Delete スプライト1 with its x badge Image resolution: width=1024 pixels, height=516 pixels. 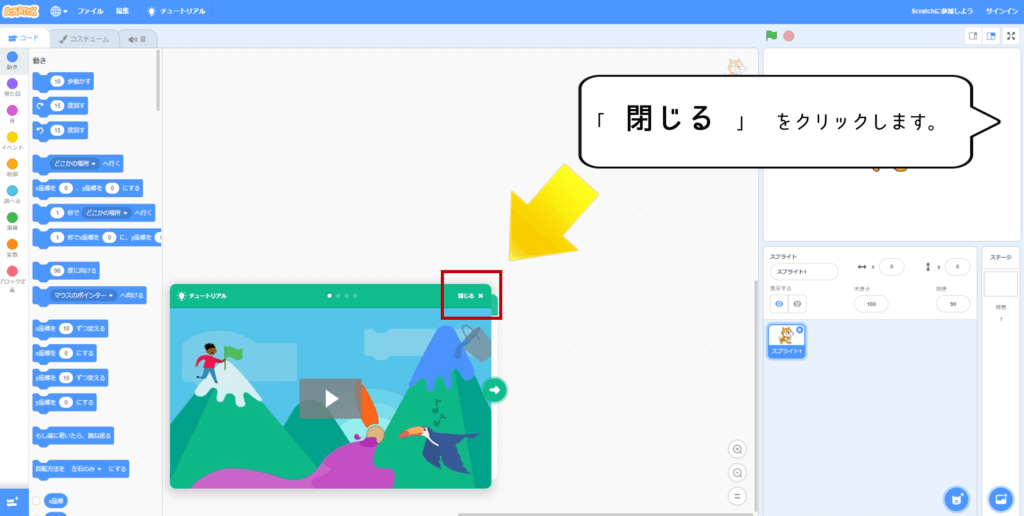pyautogui.click(x=800, y=330)
